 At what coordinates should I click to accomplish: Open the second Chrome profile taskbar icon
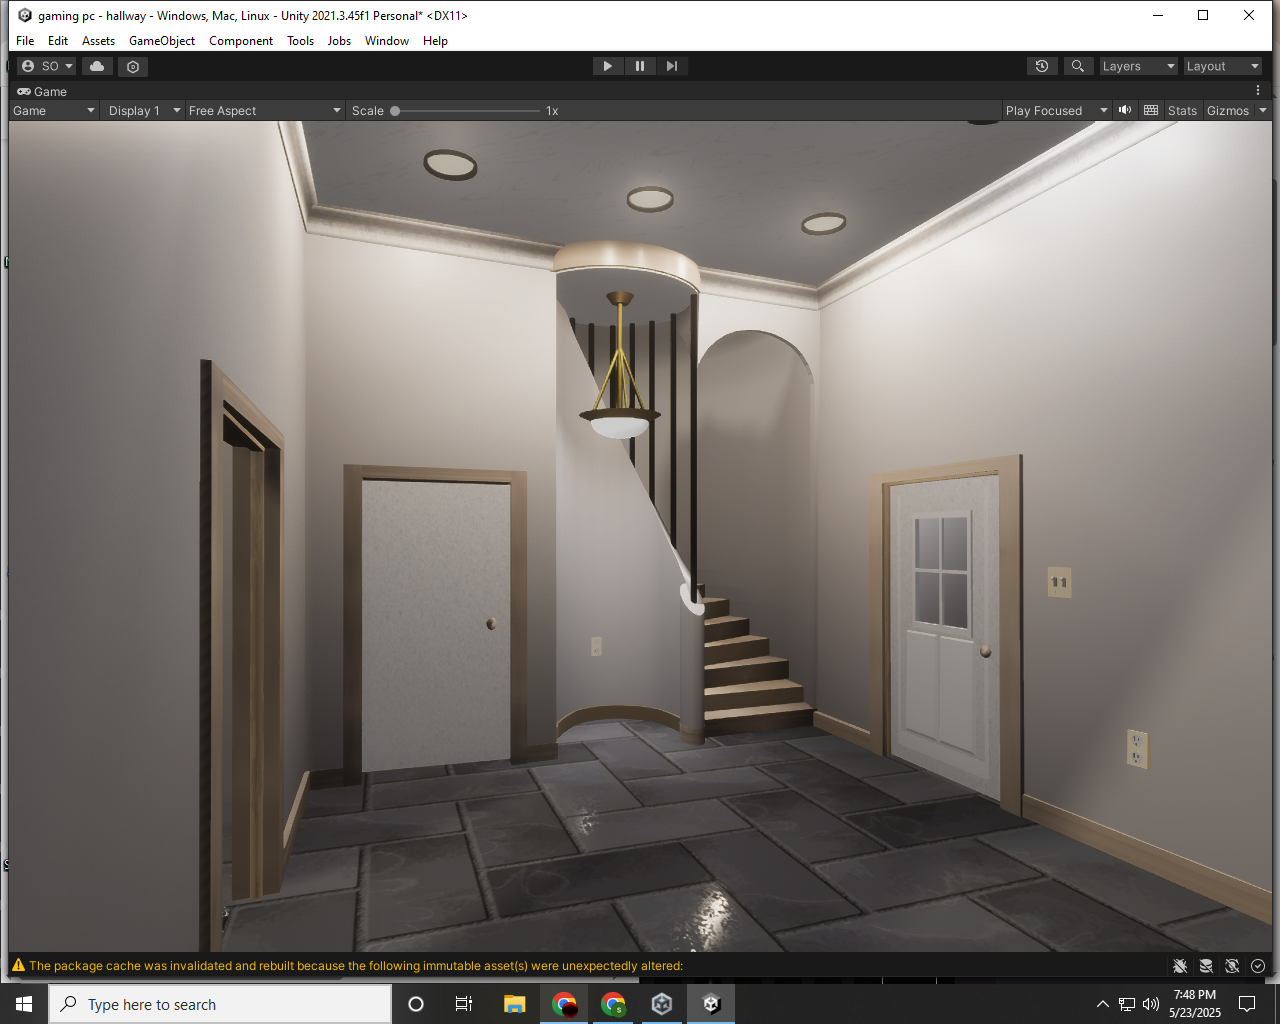613,1004
